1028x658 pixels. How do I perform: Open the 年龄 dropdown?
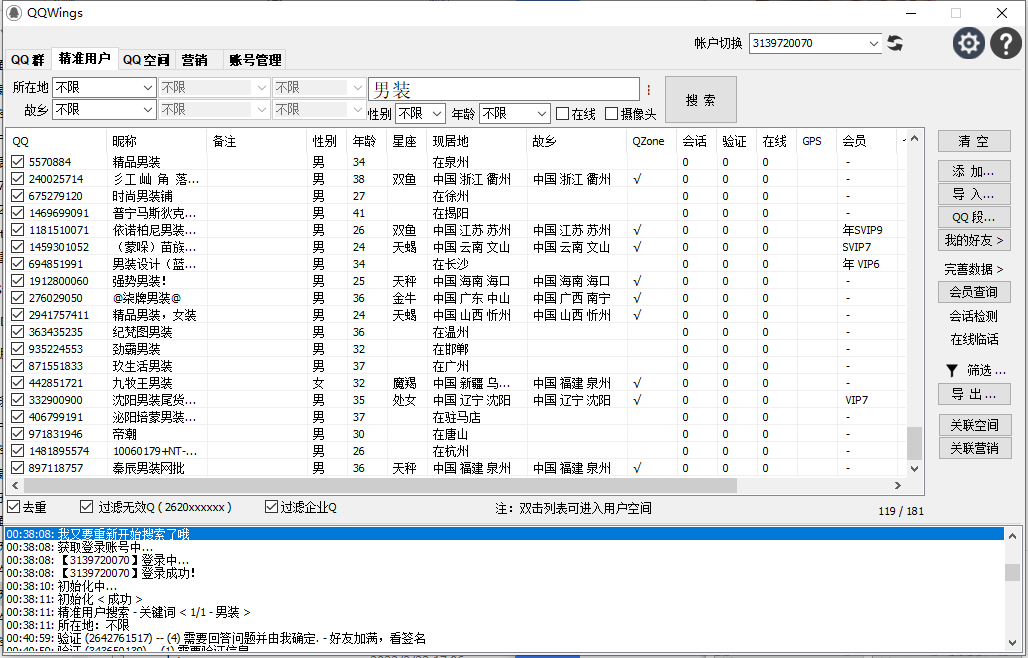(x=515, y=113)
